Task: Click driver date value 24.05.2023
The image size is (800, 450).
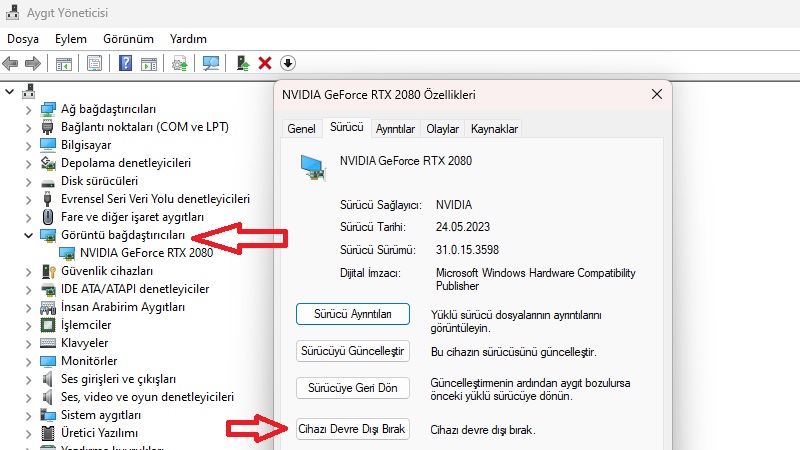Action: coord(463,227)
